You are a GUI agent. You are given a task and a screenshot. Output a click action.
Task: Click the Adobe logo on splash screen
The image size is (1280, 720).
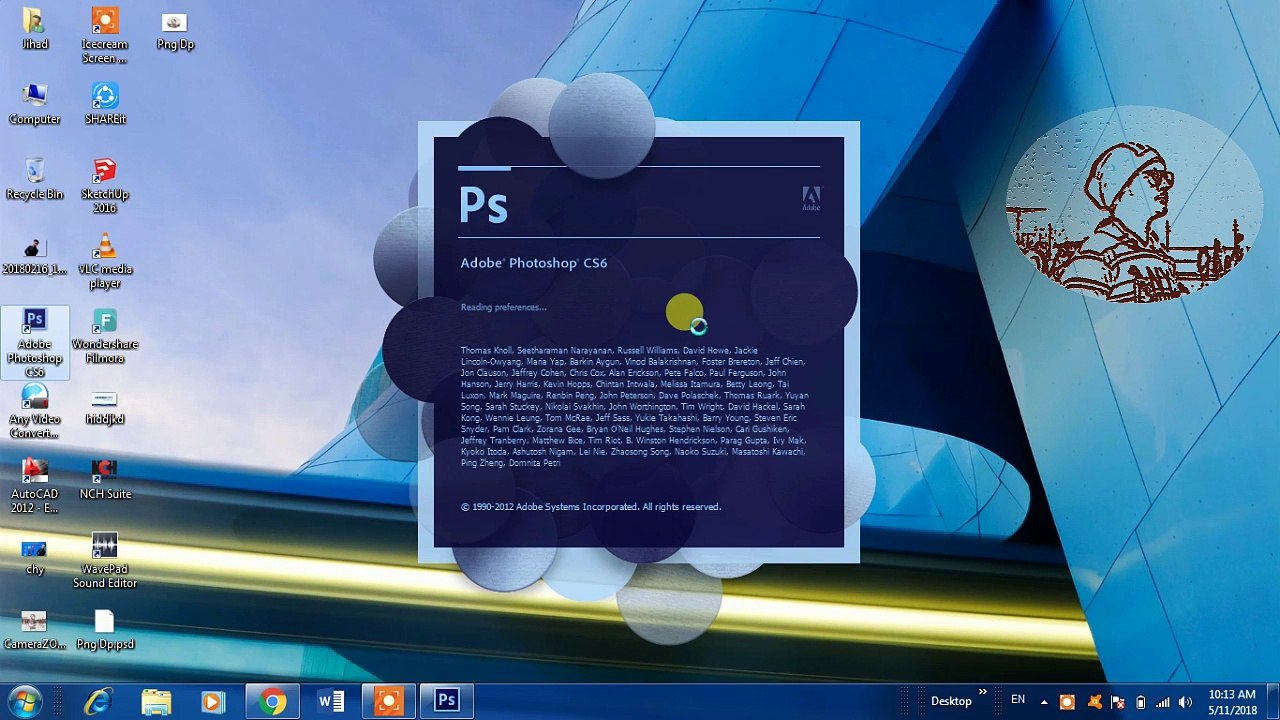(x=811, y=198)
